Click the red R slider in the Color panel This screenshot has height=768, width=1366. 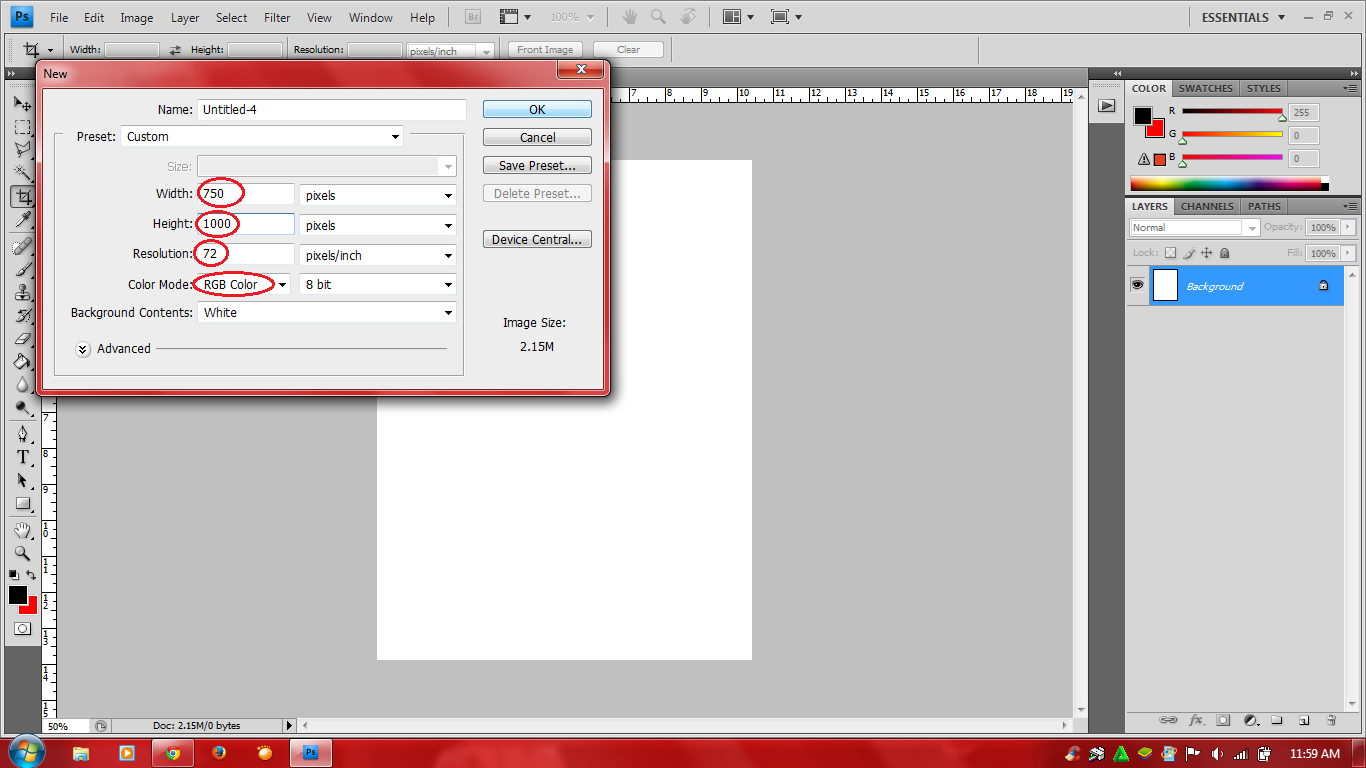(x=1232, y=112)
